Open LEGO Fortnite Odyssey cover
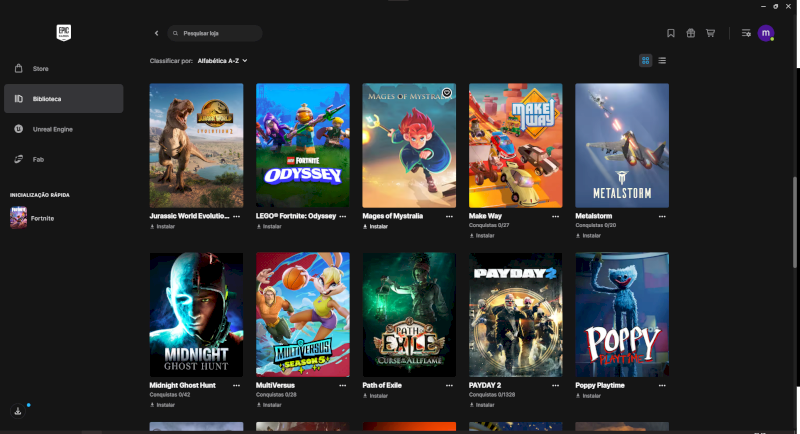Image resolution: width=800 pixels, height=434 pixels. coord(303,145)
